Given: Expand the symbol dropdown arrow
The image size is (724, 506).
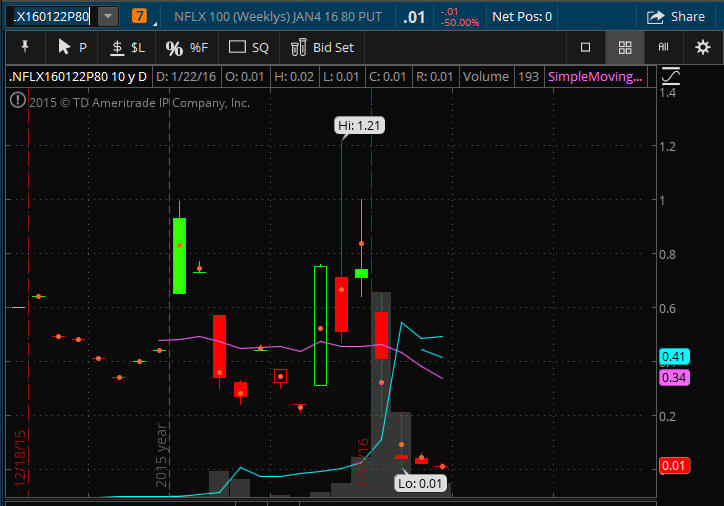Looking at the screenshot, I should (108, 16).
